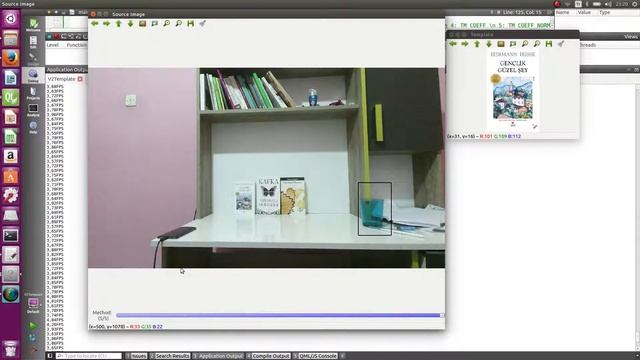Screen dimensions: 640x360
Task: Switch Qt Creator to Welcome mode
Action: point(33,25)
